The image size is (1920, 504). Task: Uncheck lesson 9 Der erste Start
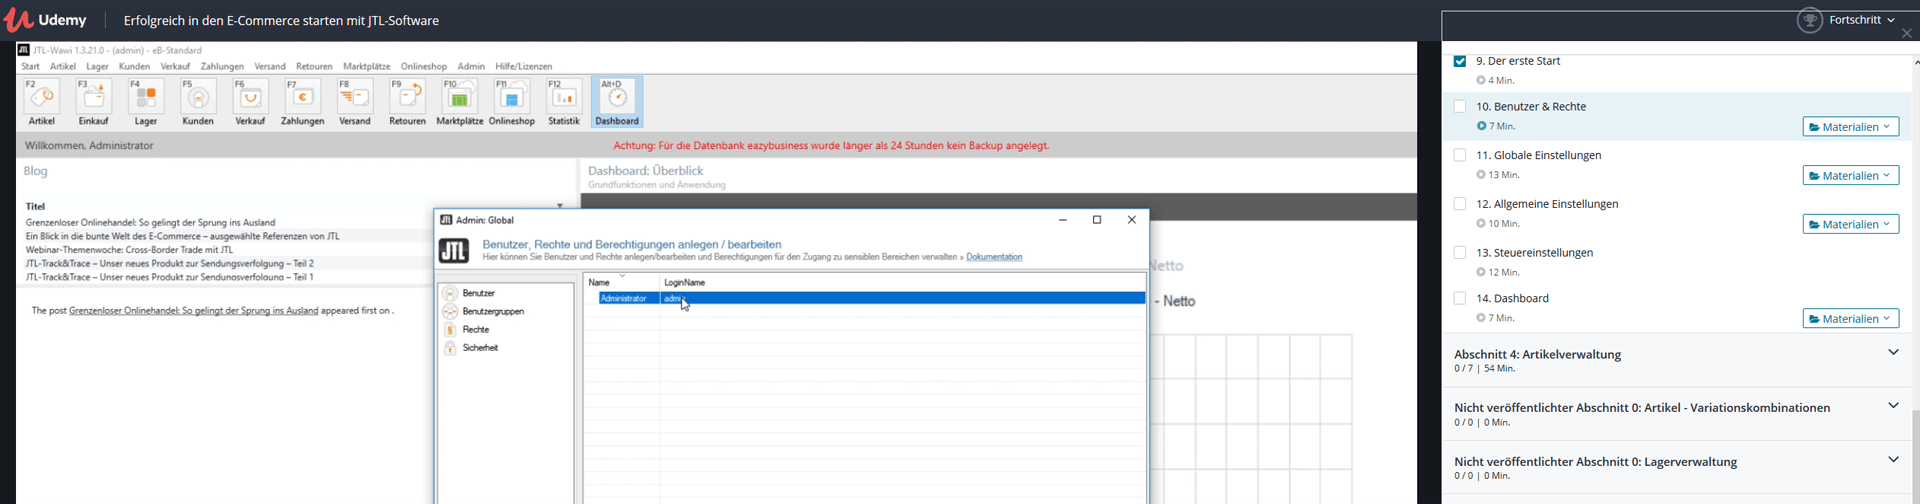pyautogui.click(x=1460, y=61)
